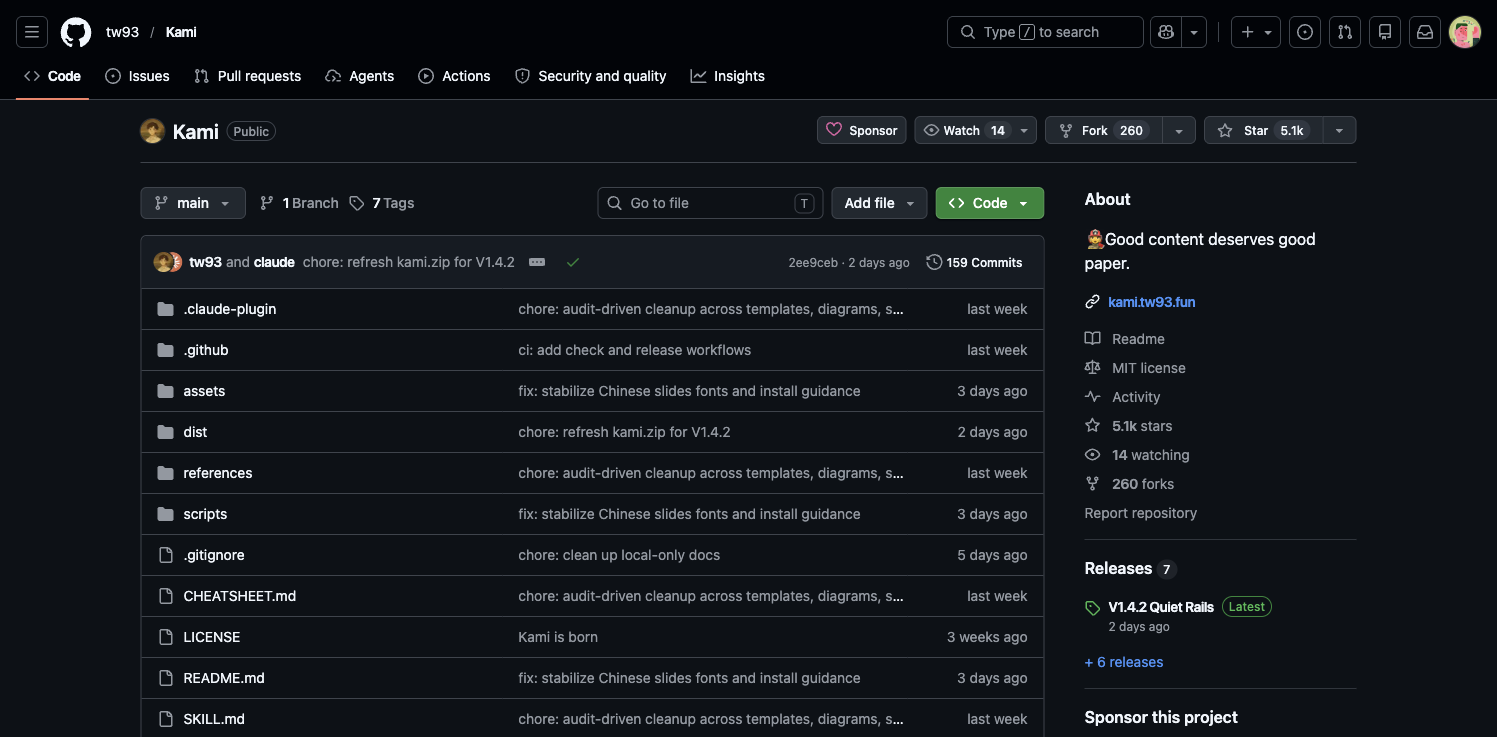Open the LICENSE file

pyautogui.click(x=212, y=637)
